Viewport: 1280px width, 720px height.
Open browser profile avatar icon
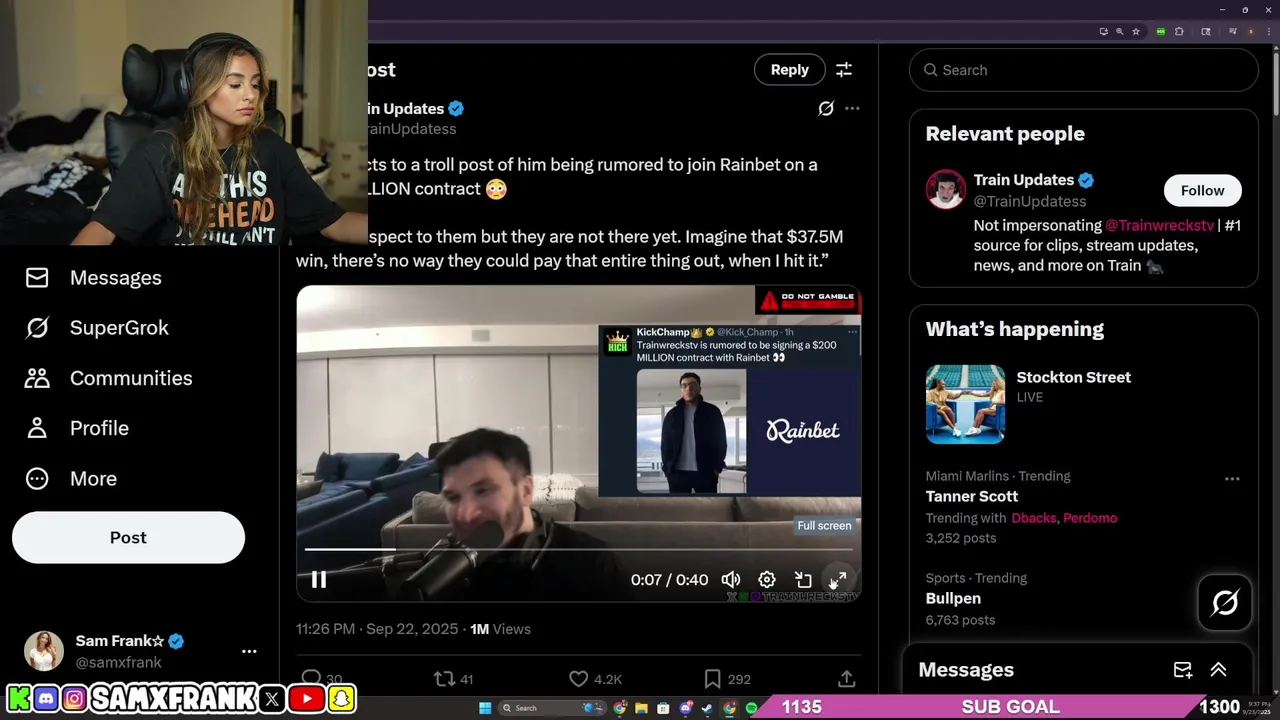coord(1251,31)
